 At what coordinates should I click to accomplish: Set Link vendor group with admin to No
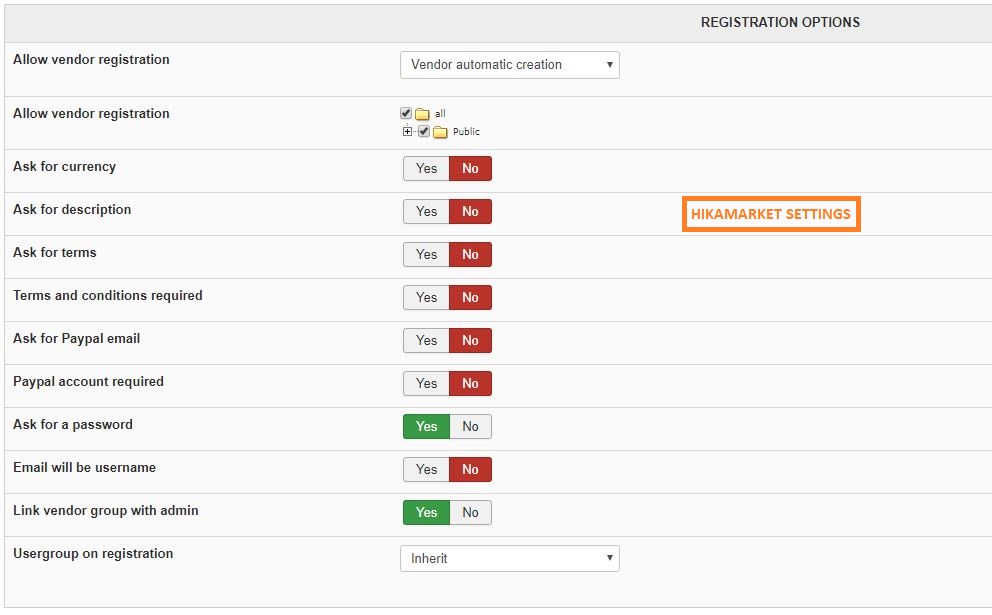coord(470,512)
